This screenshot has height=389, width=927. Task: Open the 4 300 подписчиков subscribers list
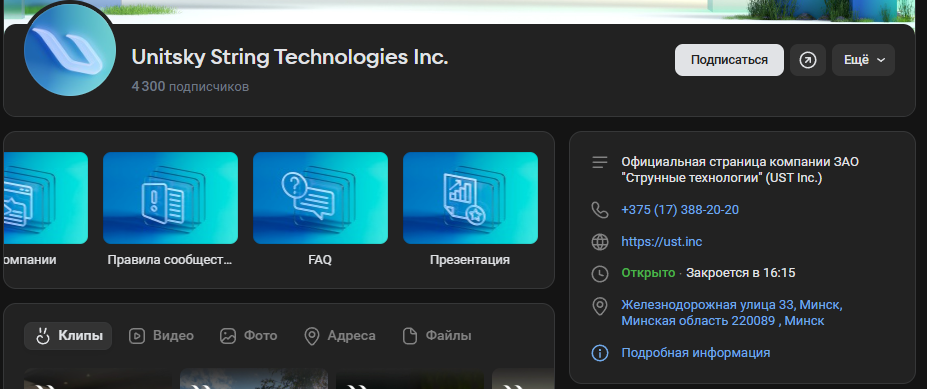point(190,87)
